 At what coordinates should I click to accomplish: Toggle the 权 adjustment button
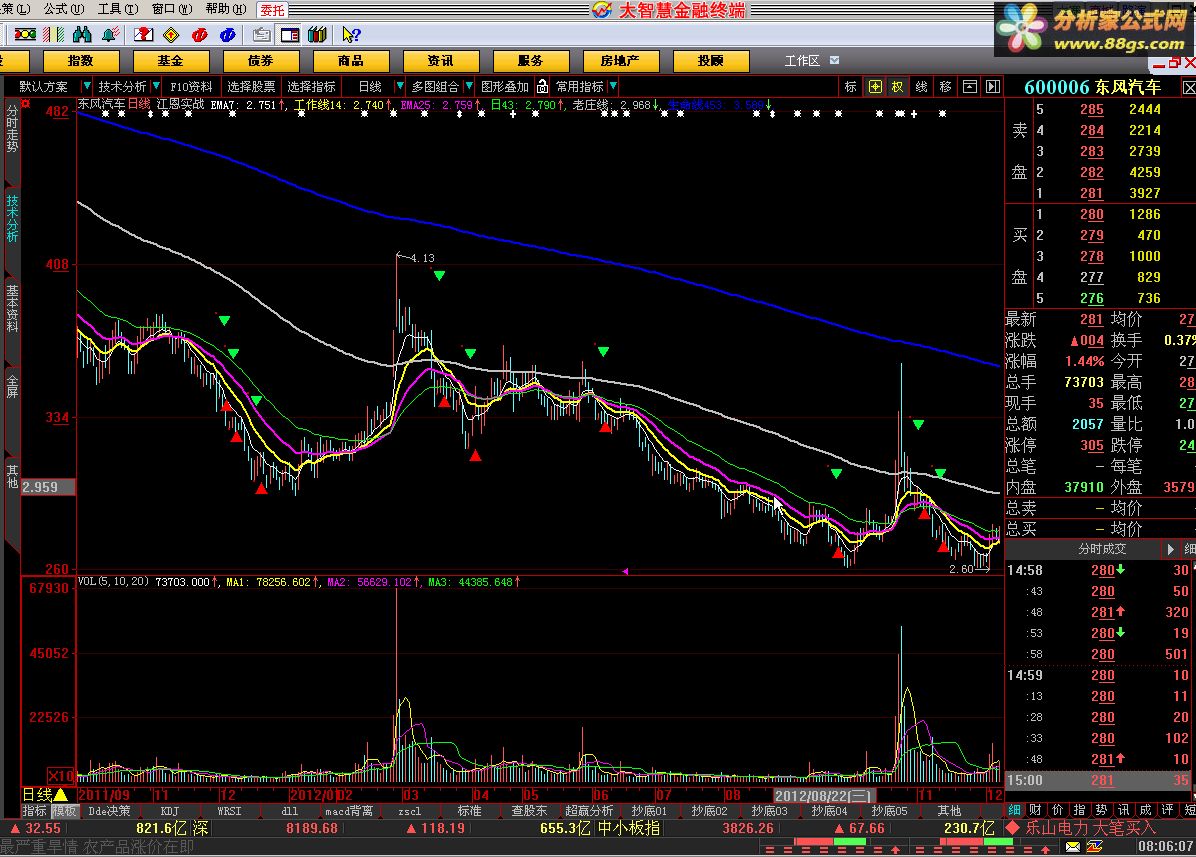[898, 86]
